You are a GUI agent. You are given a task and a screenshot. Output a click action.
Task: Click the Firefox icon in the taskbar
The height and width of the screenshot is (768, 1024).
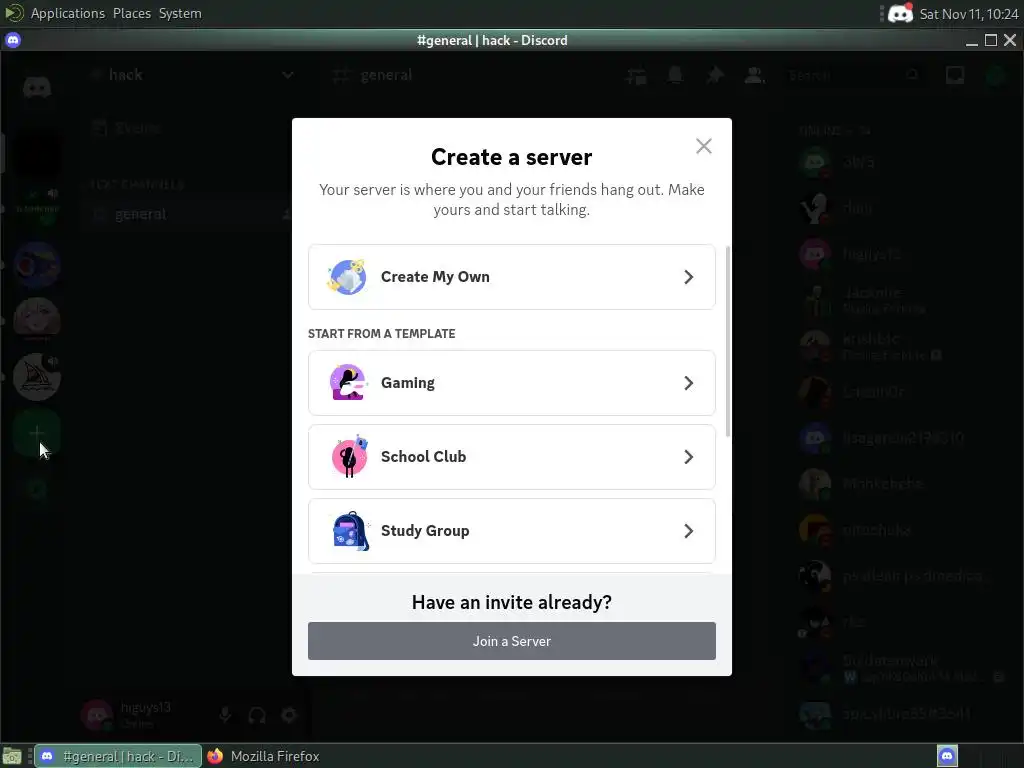pyautogui.click(x=215, y=756)
